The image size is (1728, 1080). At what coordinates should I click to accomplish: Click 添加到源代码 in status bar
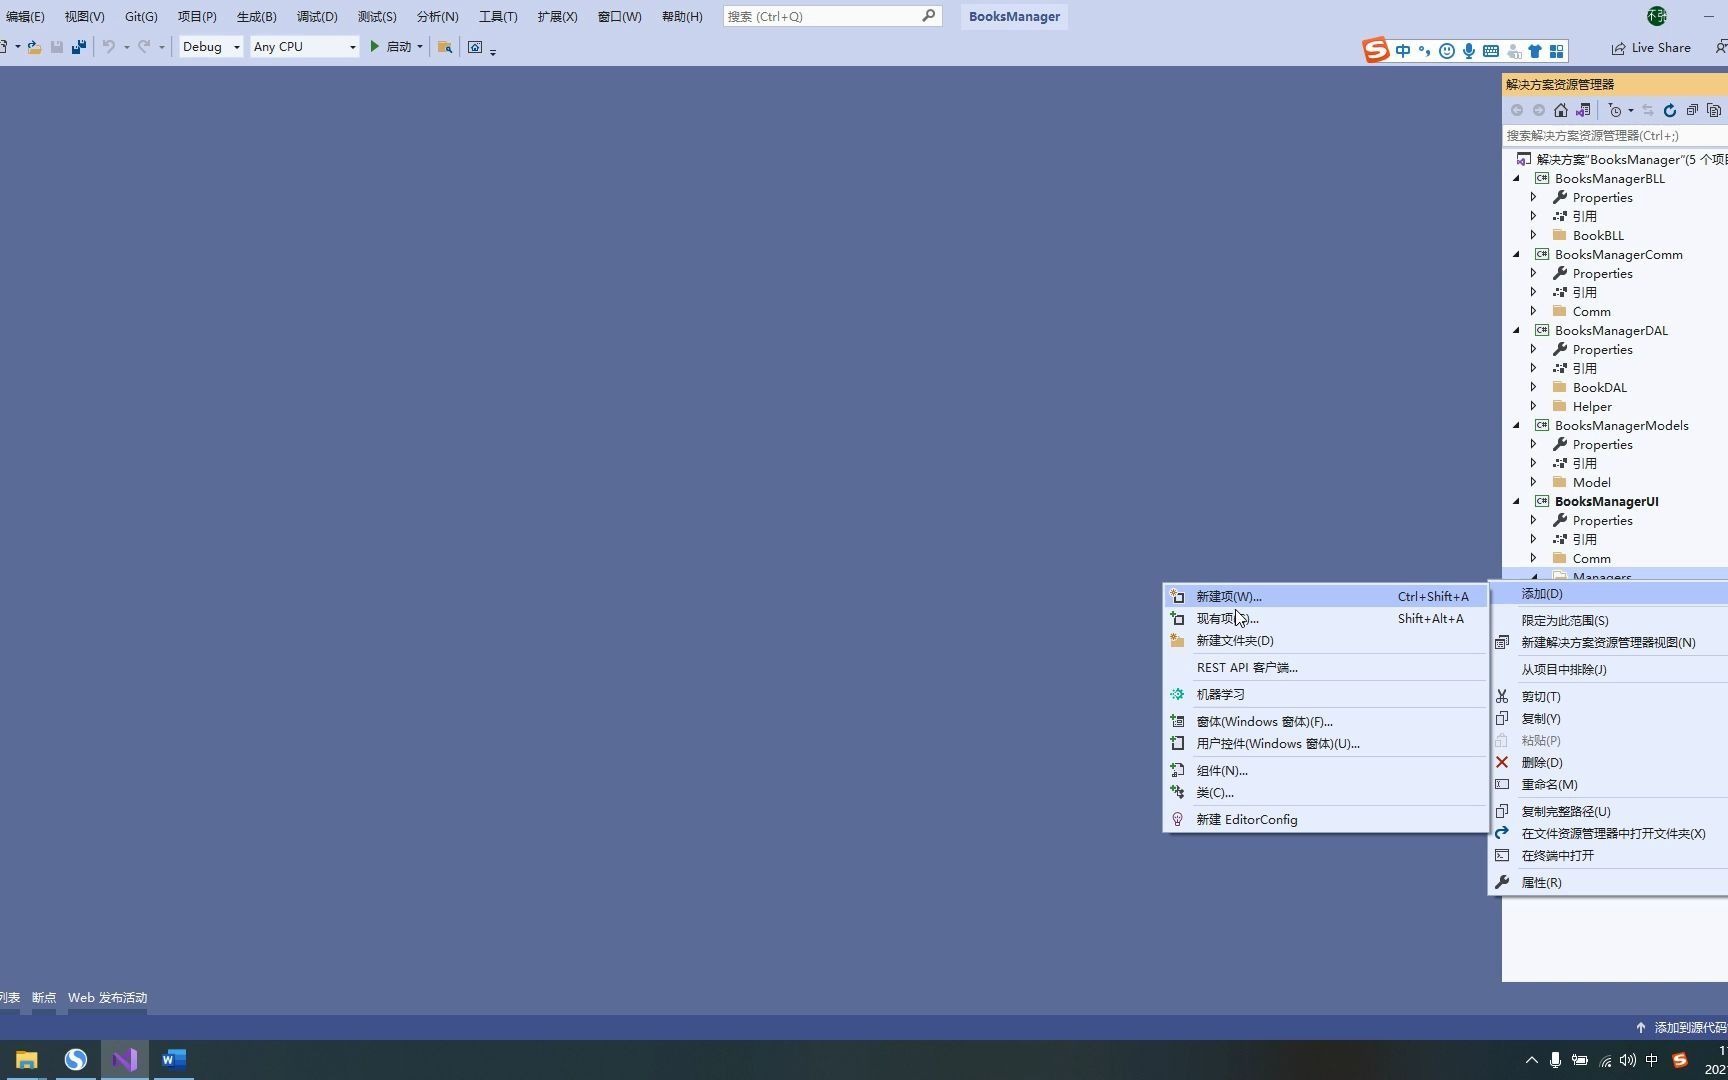click(x=1681, y=1027)
